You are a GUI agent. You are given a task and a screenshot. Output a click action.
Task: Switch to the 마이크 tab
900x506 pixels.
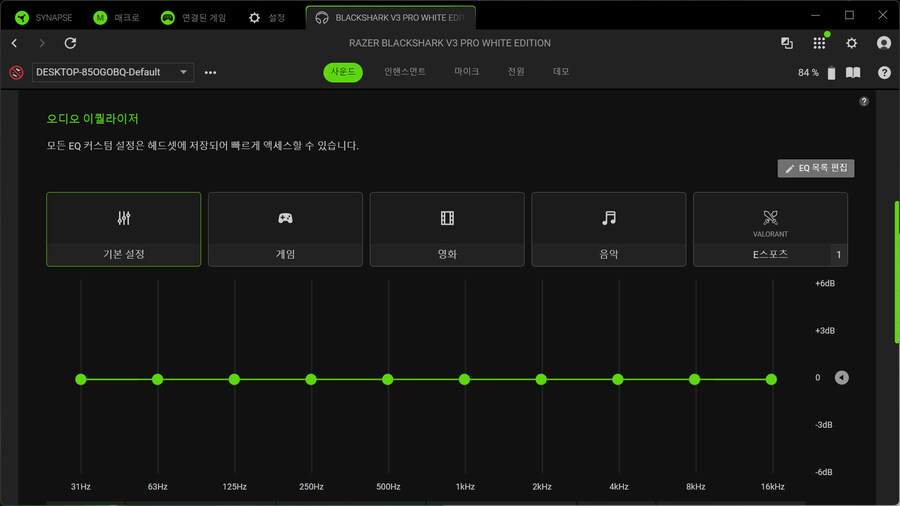coord(467,72)
